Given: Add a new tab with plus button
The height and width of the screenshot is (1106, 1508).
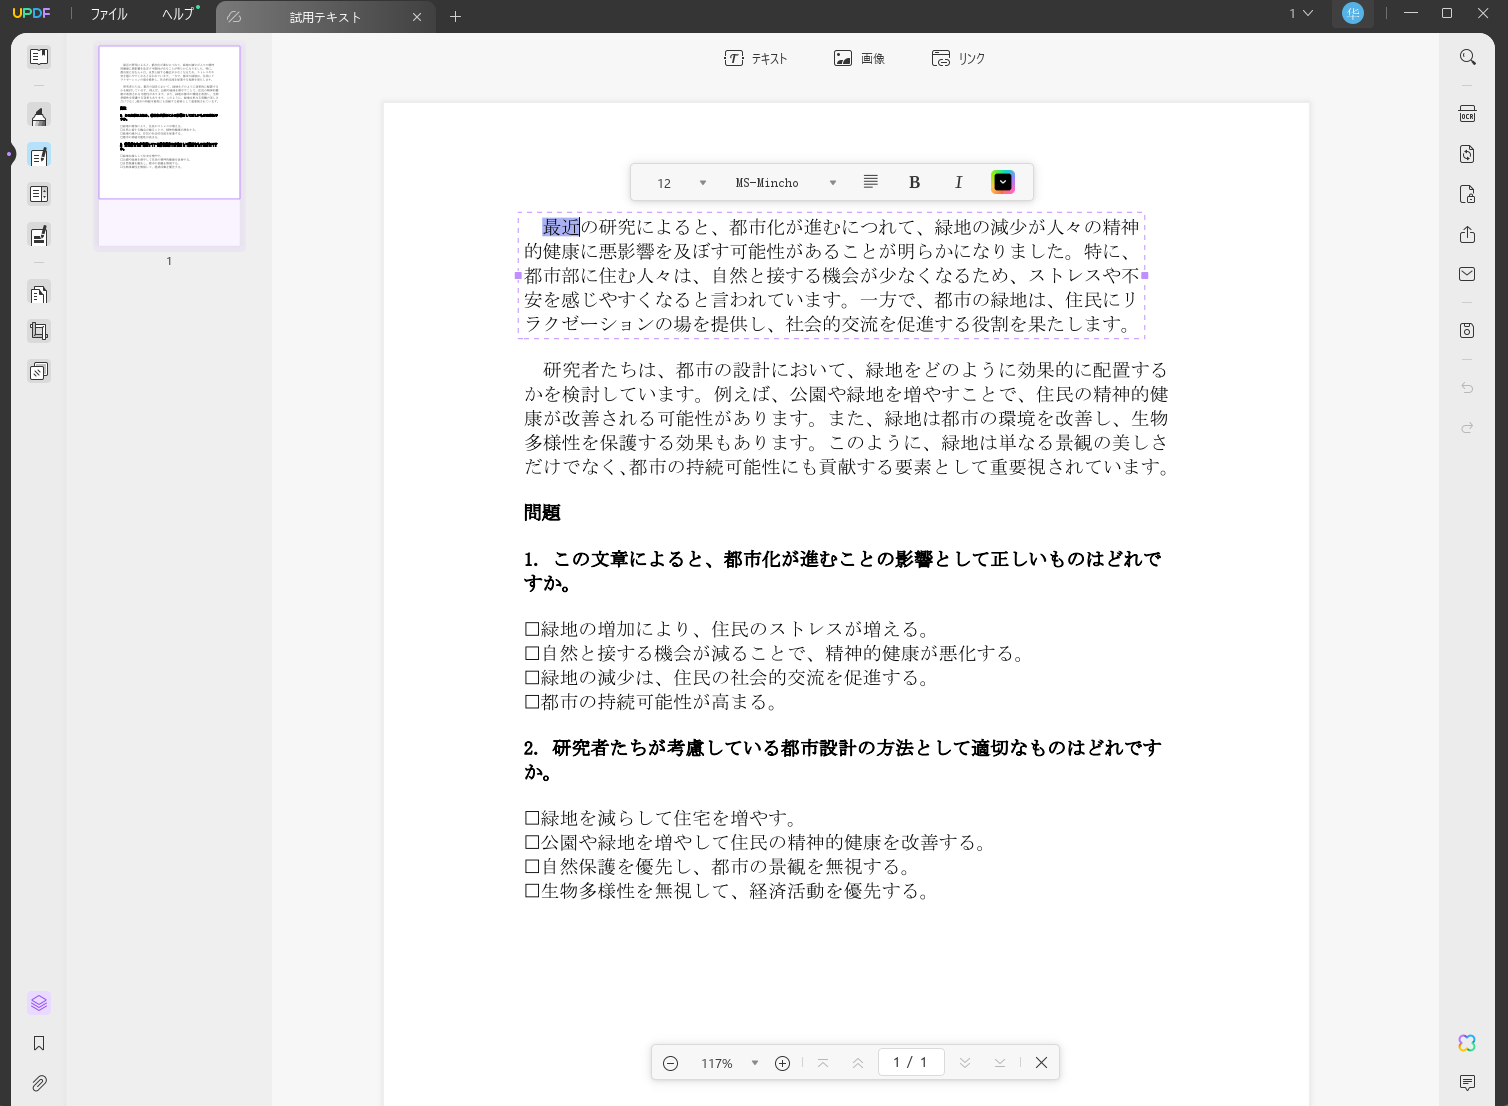Looking at the screenshot, I should [x=456, y=17].
